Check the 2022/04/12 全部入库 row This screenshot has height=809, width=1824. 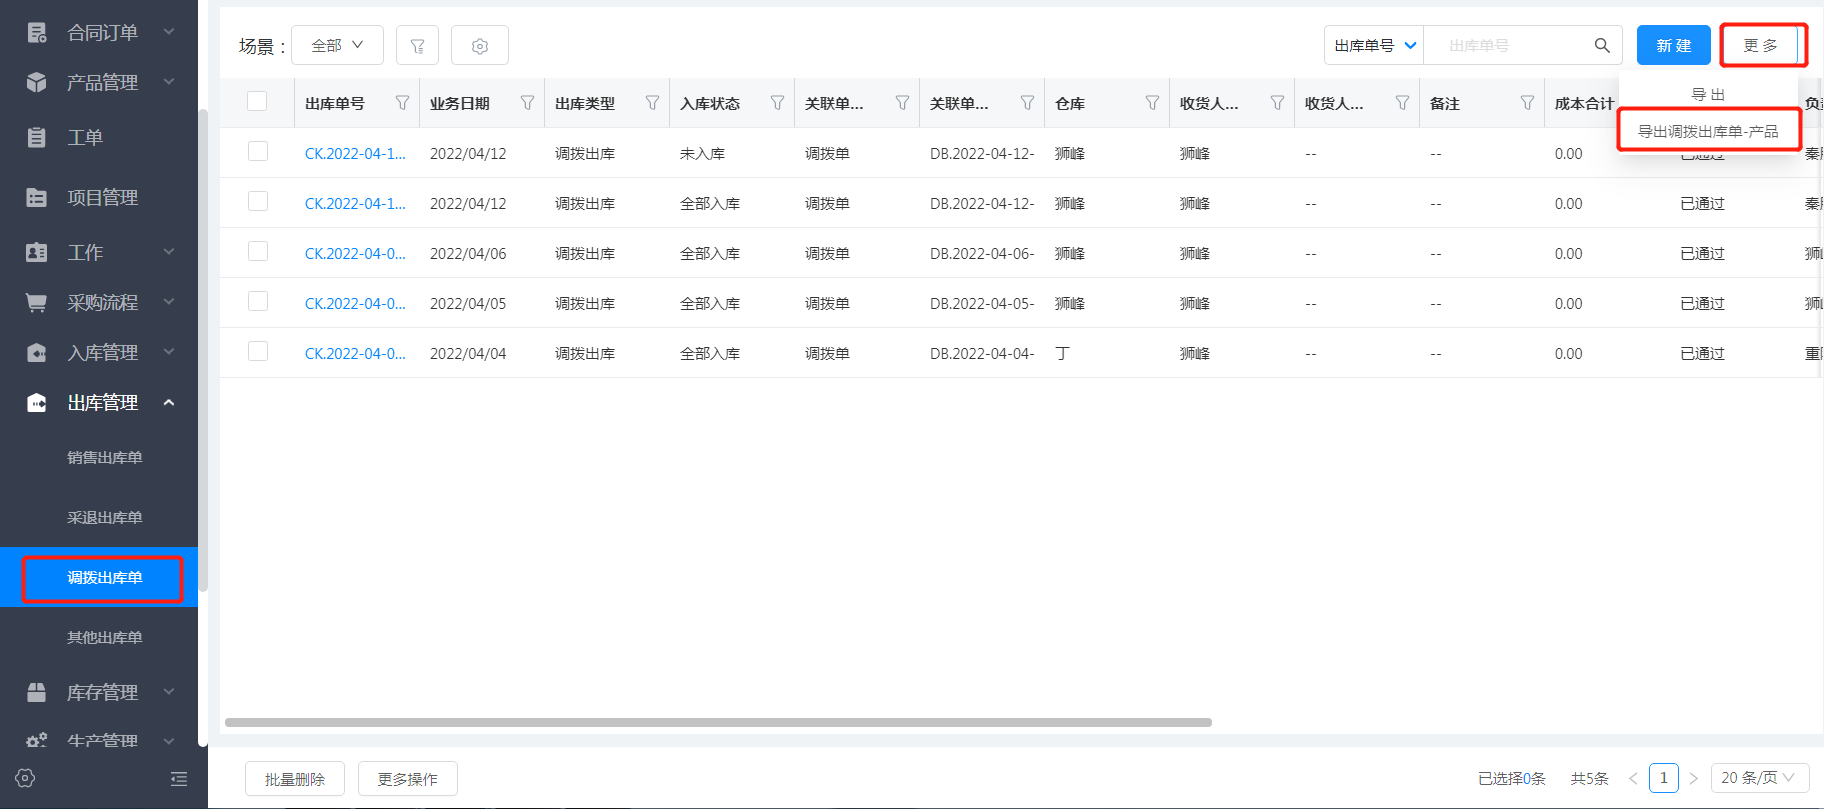pos(258,201)
